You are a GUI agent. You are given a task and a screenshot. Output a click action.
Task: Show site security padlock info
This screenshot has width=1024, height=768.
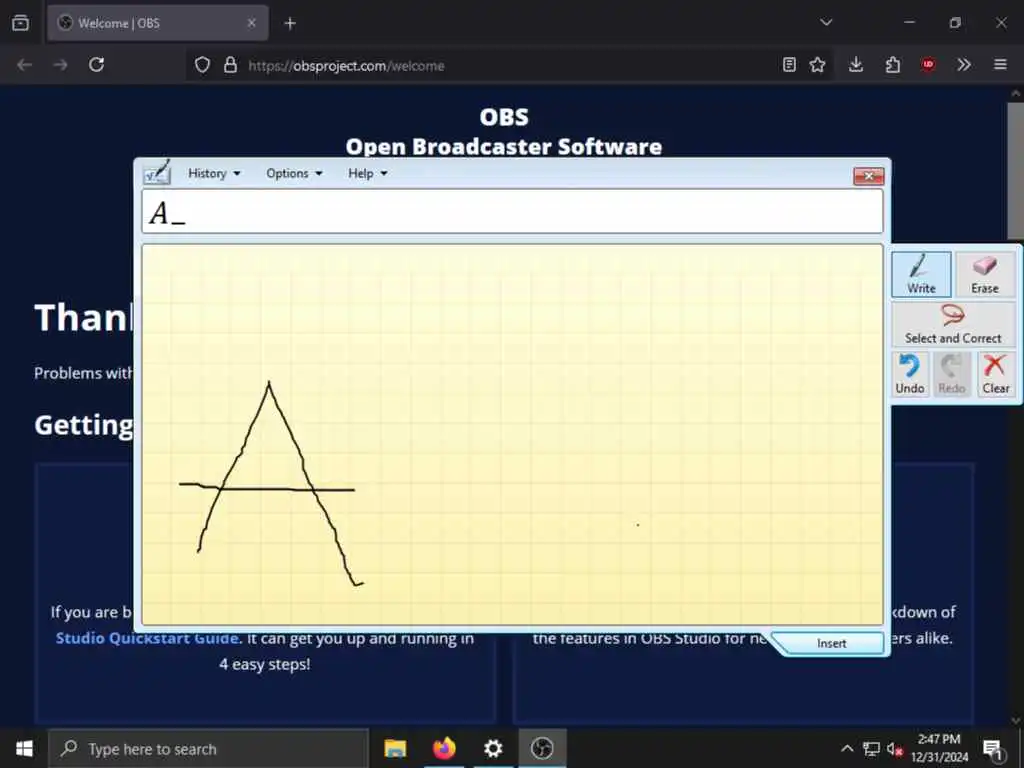pos(230,65)
